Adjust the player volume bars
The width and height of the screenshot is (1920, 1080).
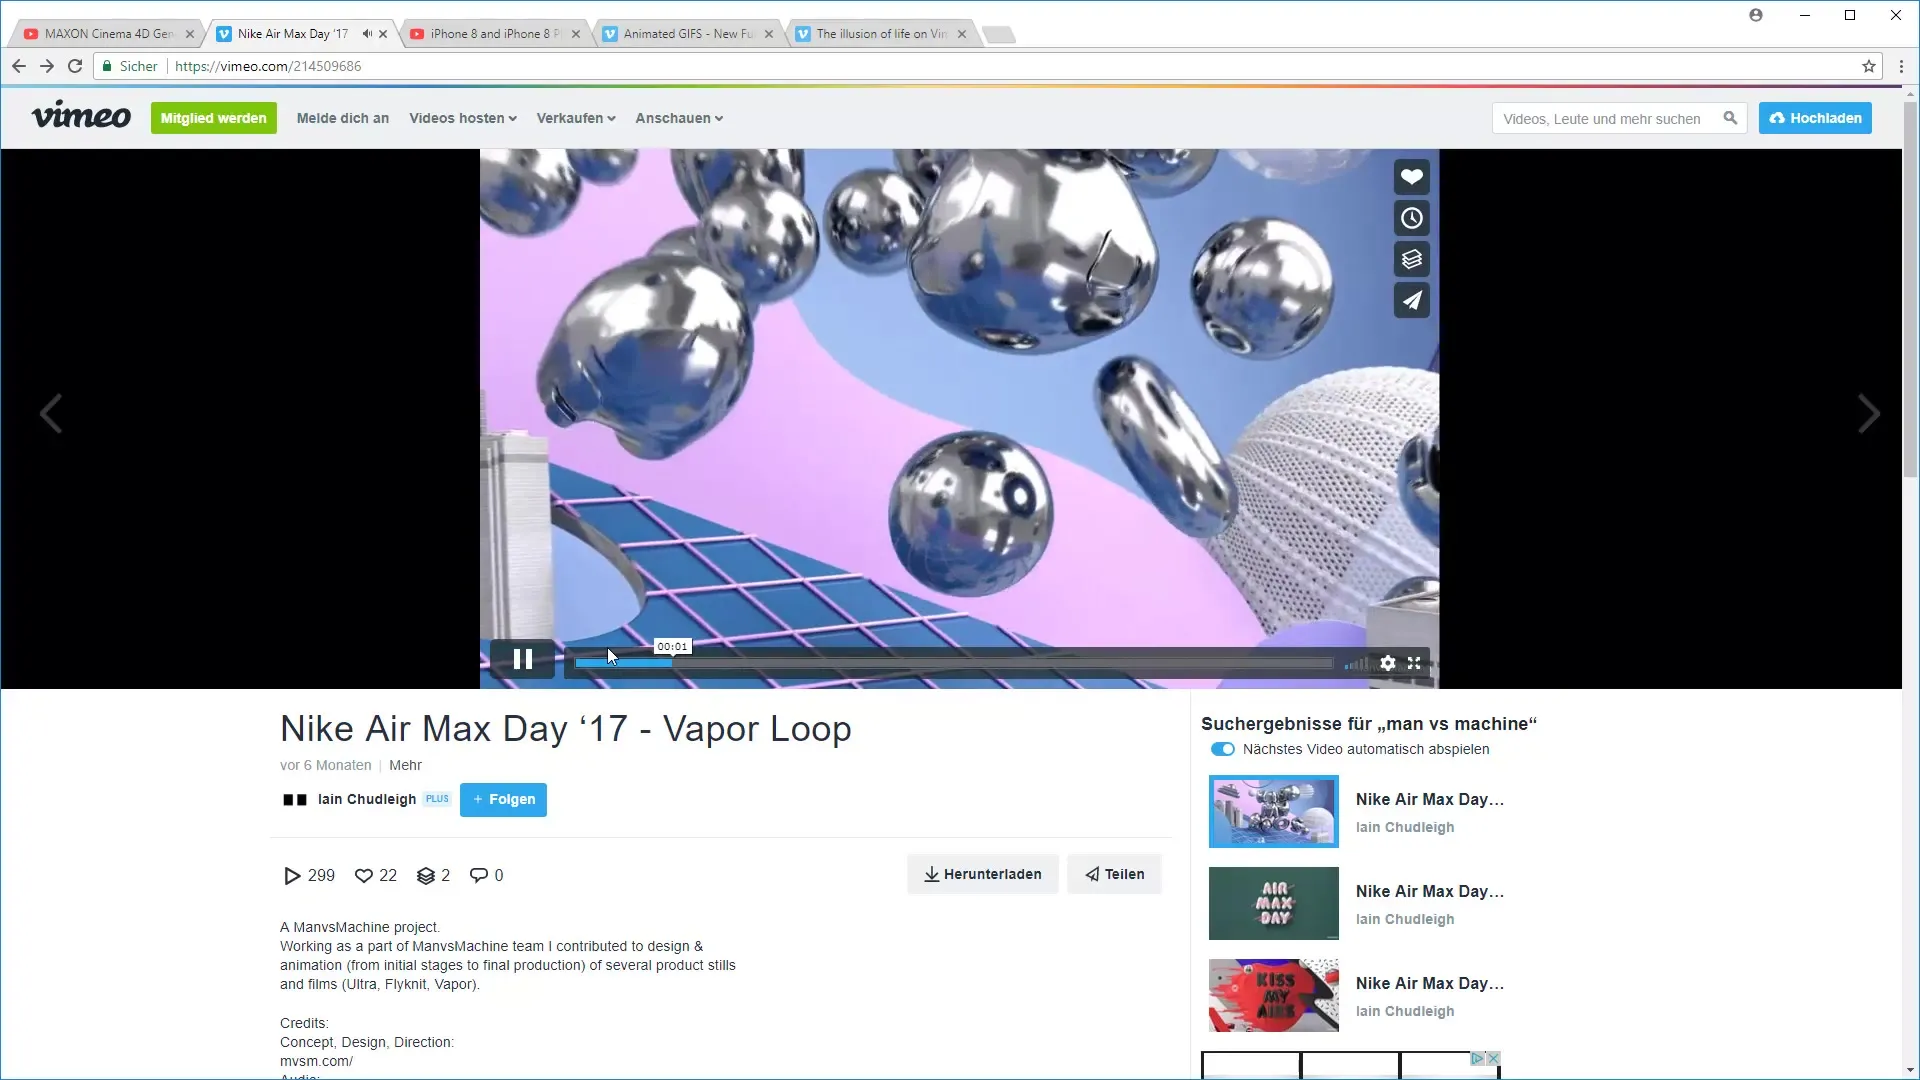coord(1357,663)
